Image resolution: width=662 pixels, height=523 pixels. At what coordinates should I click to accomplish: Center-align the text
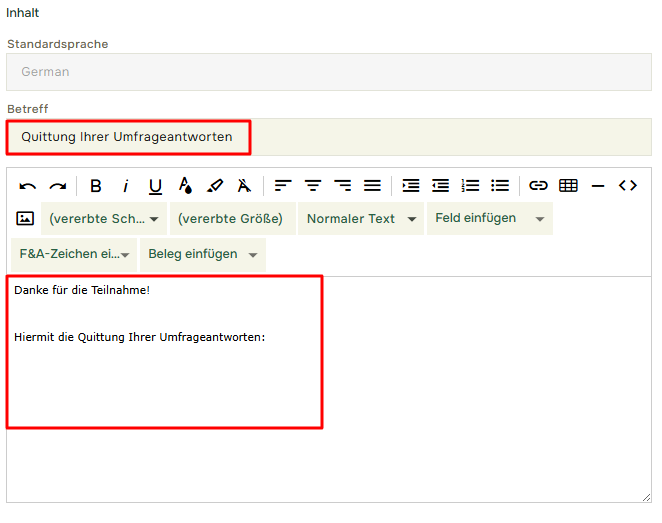tap(313, 186)
